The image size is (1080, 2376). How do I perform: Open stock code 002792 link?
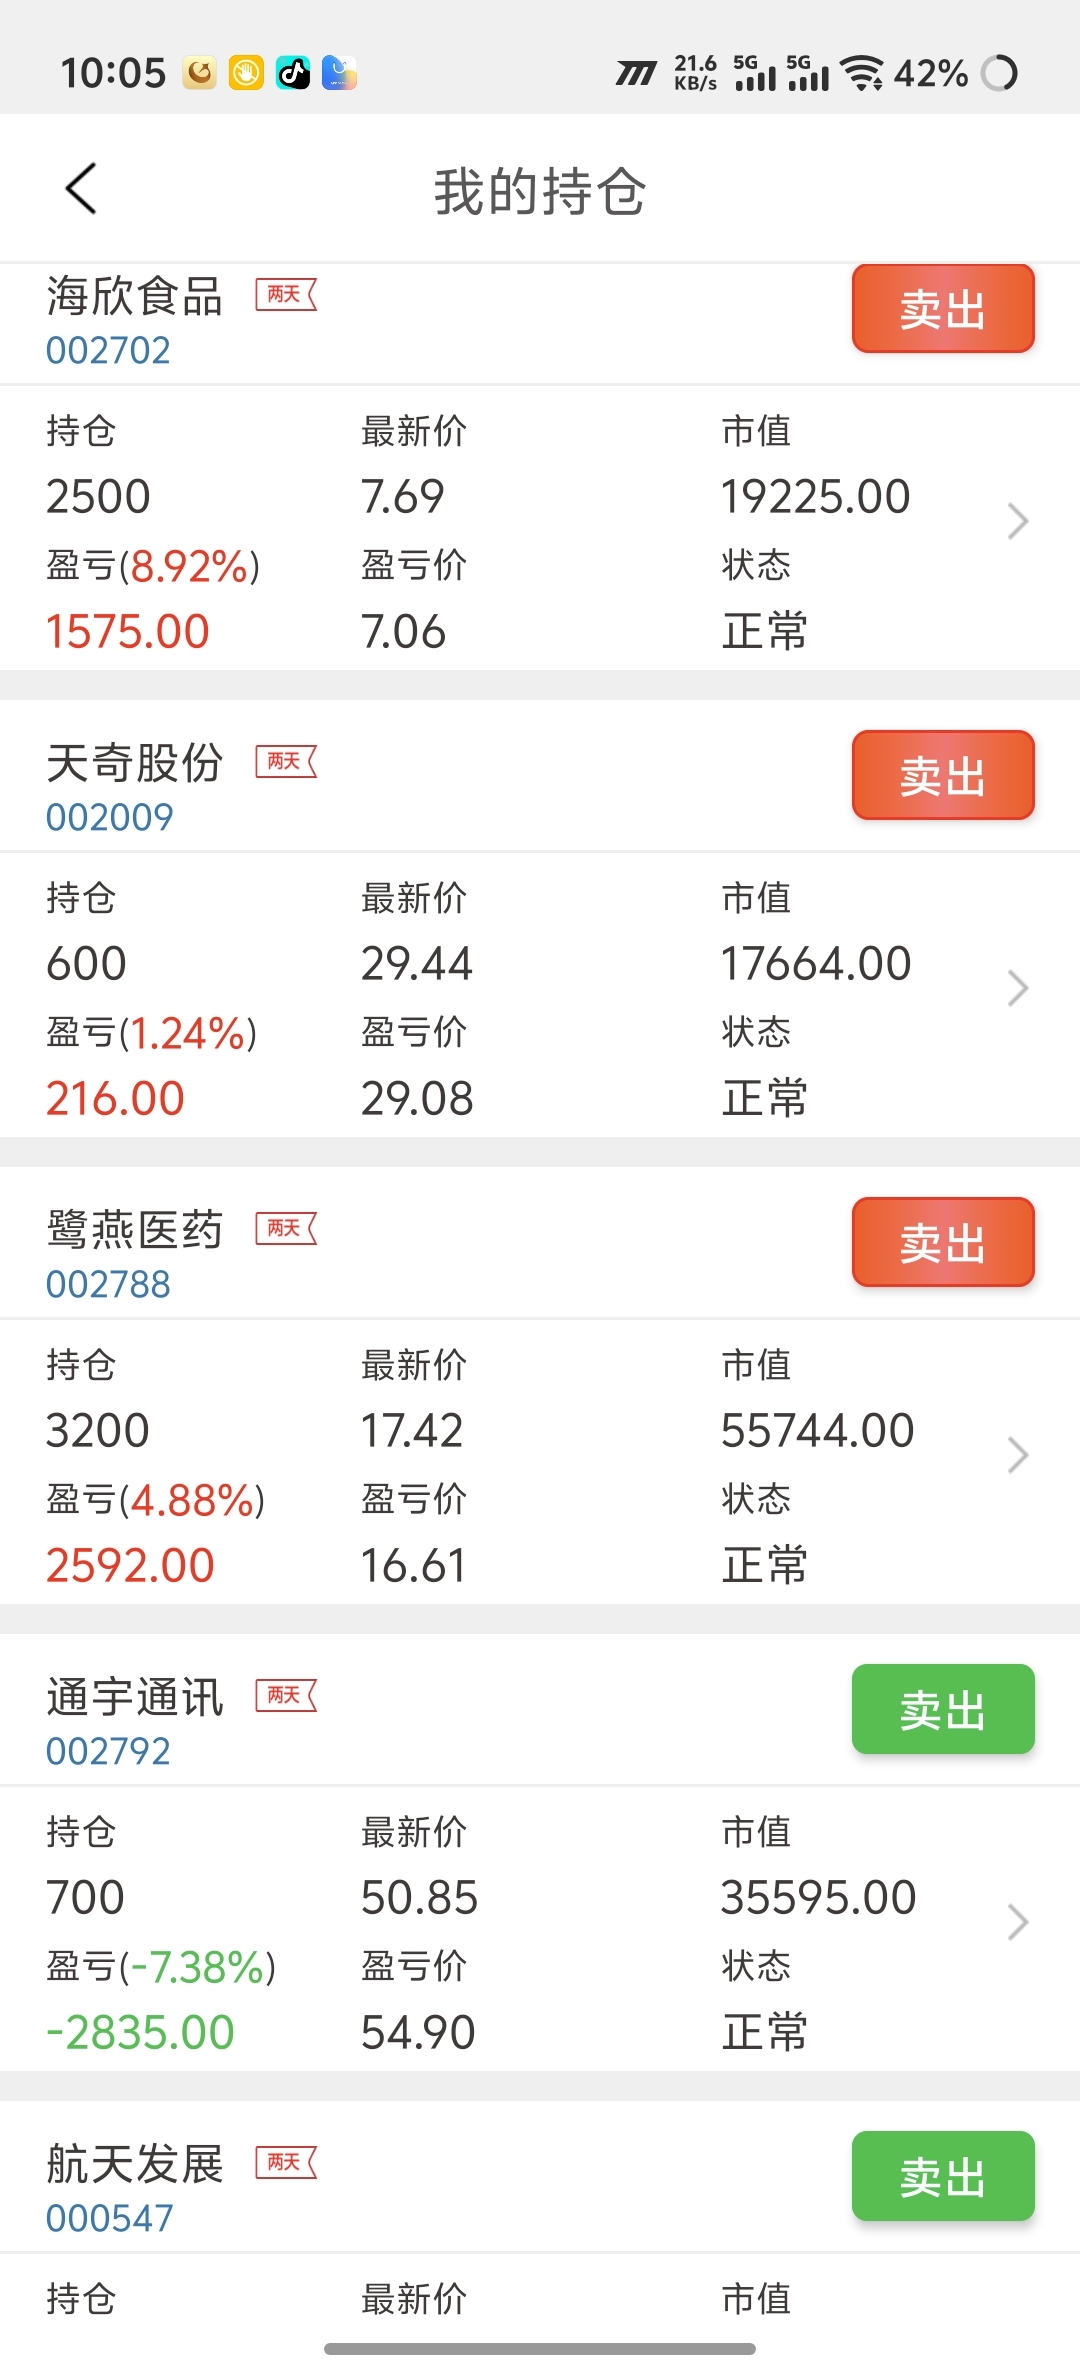click(x=109, y=1752)
